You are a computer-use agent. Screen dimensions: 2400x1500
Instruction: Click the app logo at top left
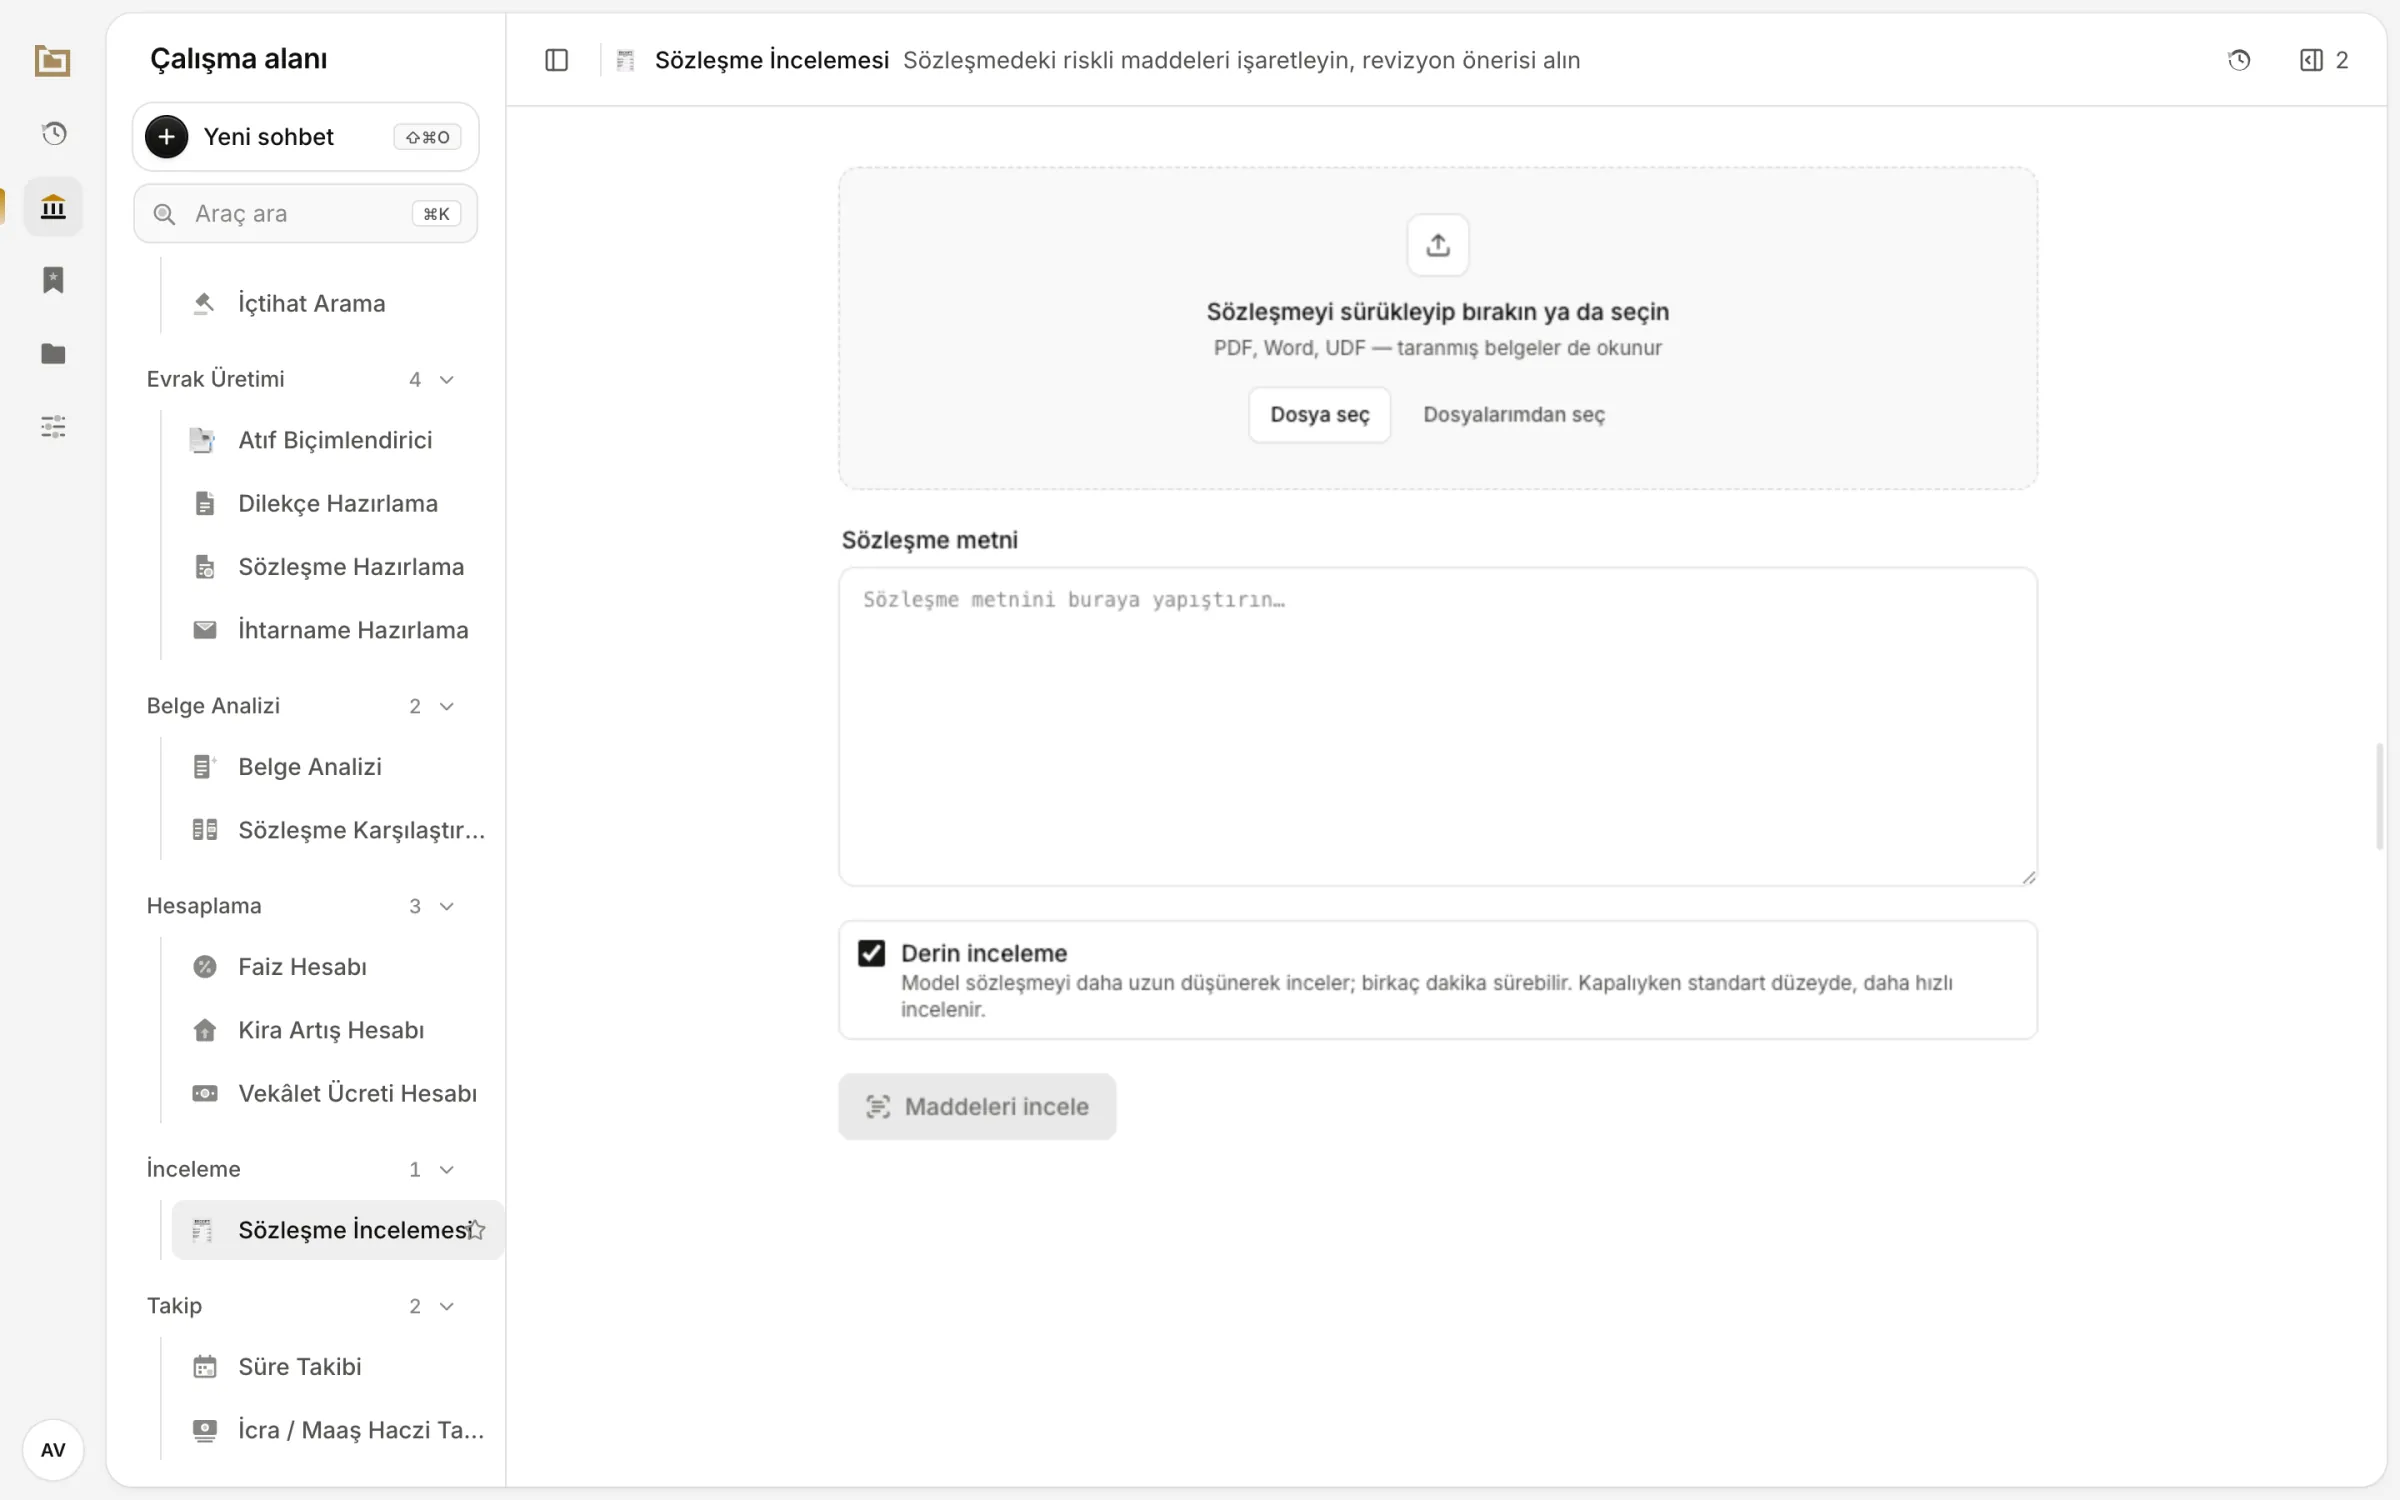point(52,61)
